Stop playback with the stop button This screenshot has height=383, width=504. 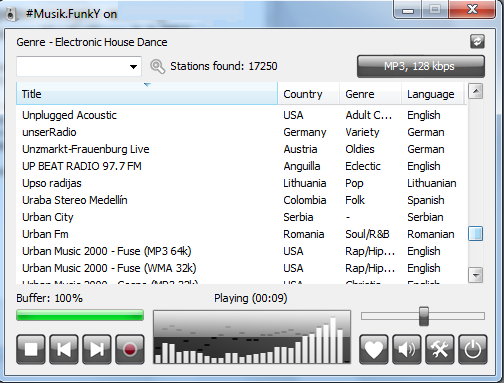[x=31, y=349]
